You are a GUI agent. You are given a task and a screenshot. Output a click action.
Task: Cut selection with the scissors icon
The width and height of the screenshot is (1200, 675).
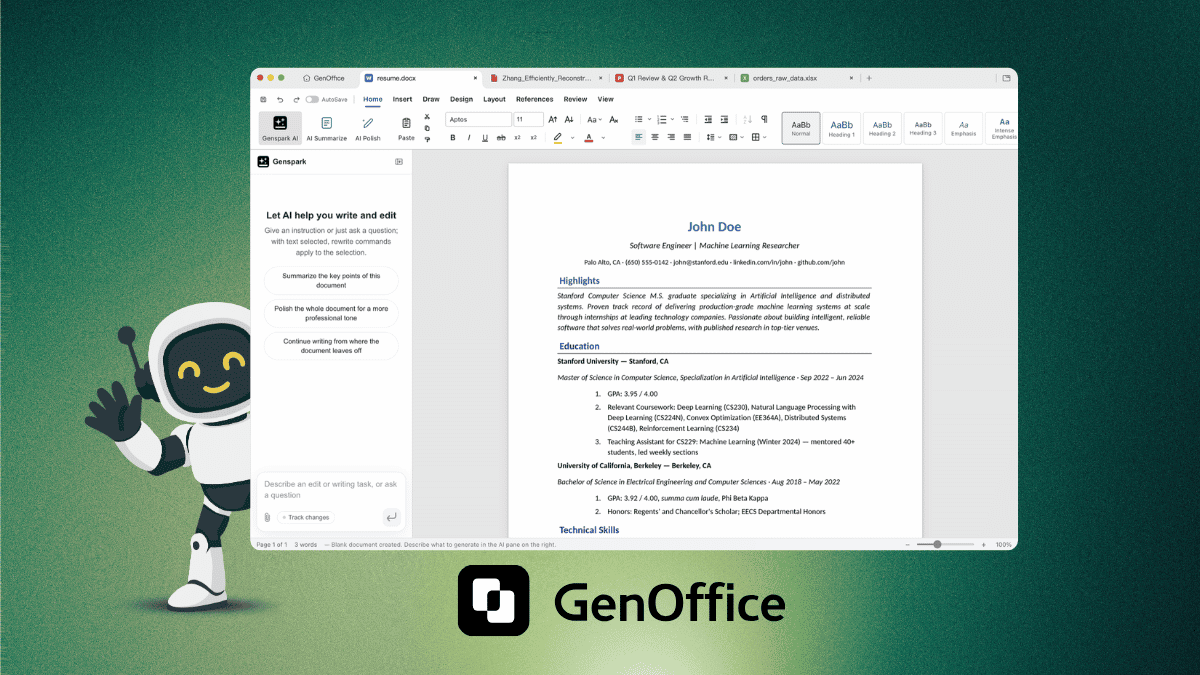click(427, 116)
